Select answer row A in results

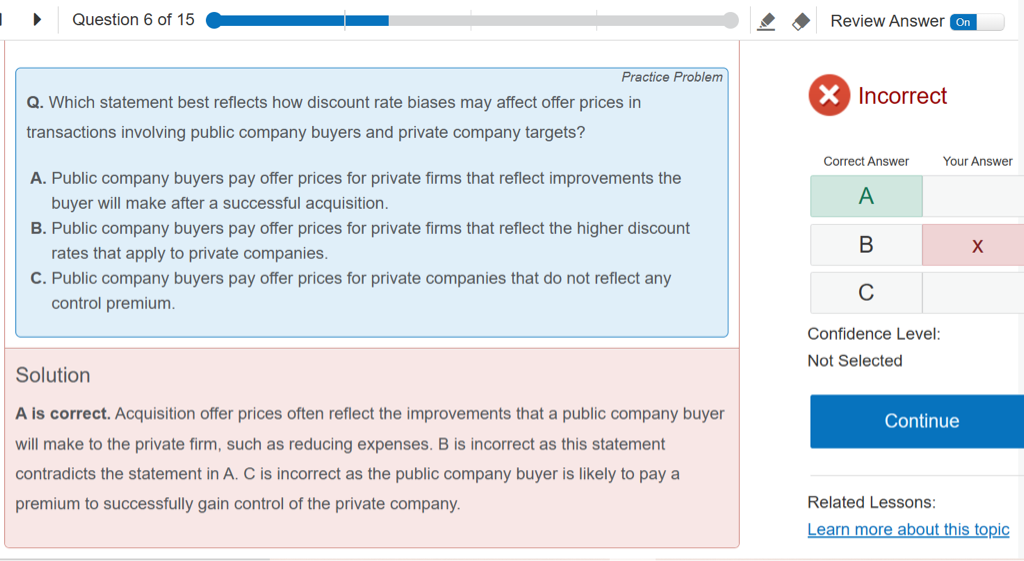point(866,196)
